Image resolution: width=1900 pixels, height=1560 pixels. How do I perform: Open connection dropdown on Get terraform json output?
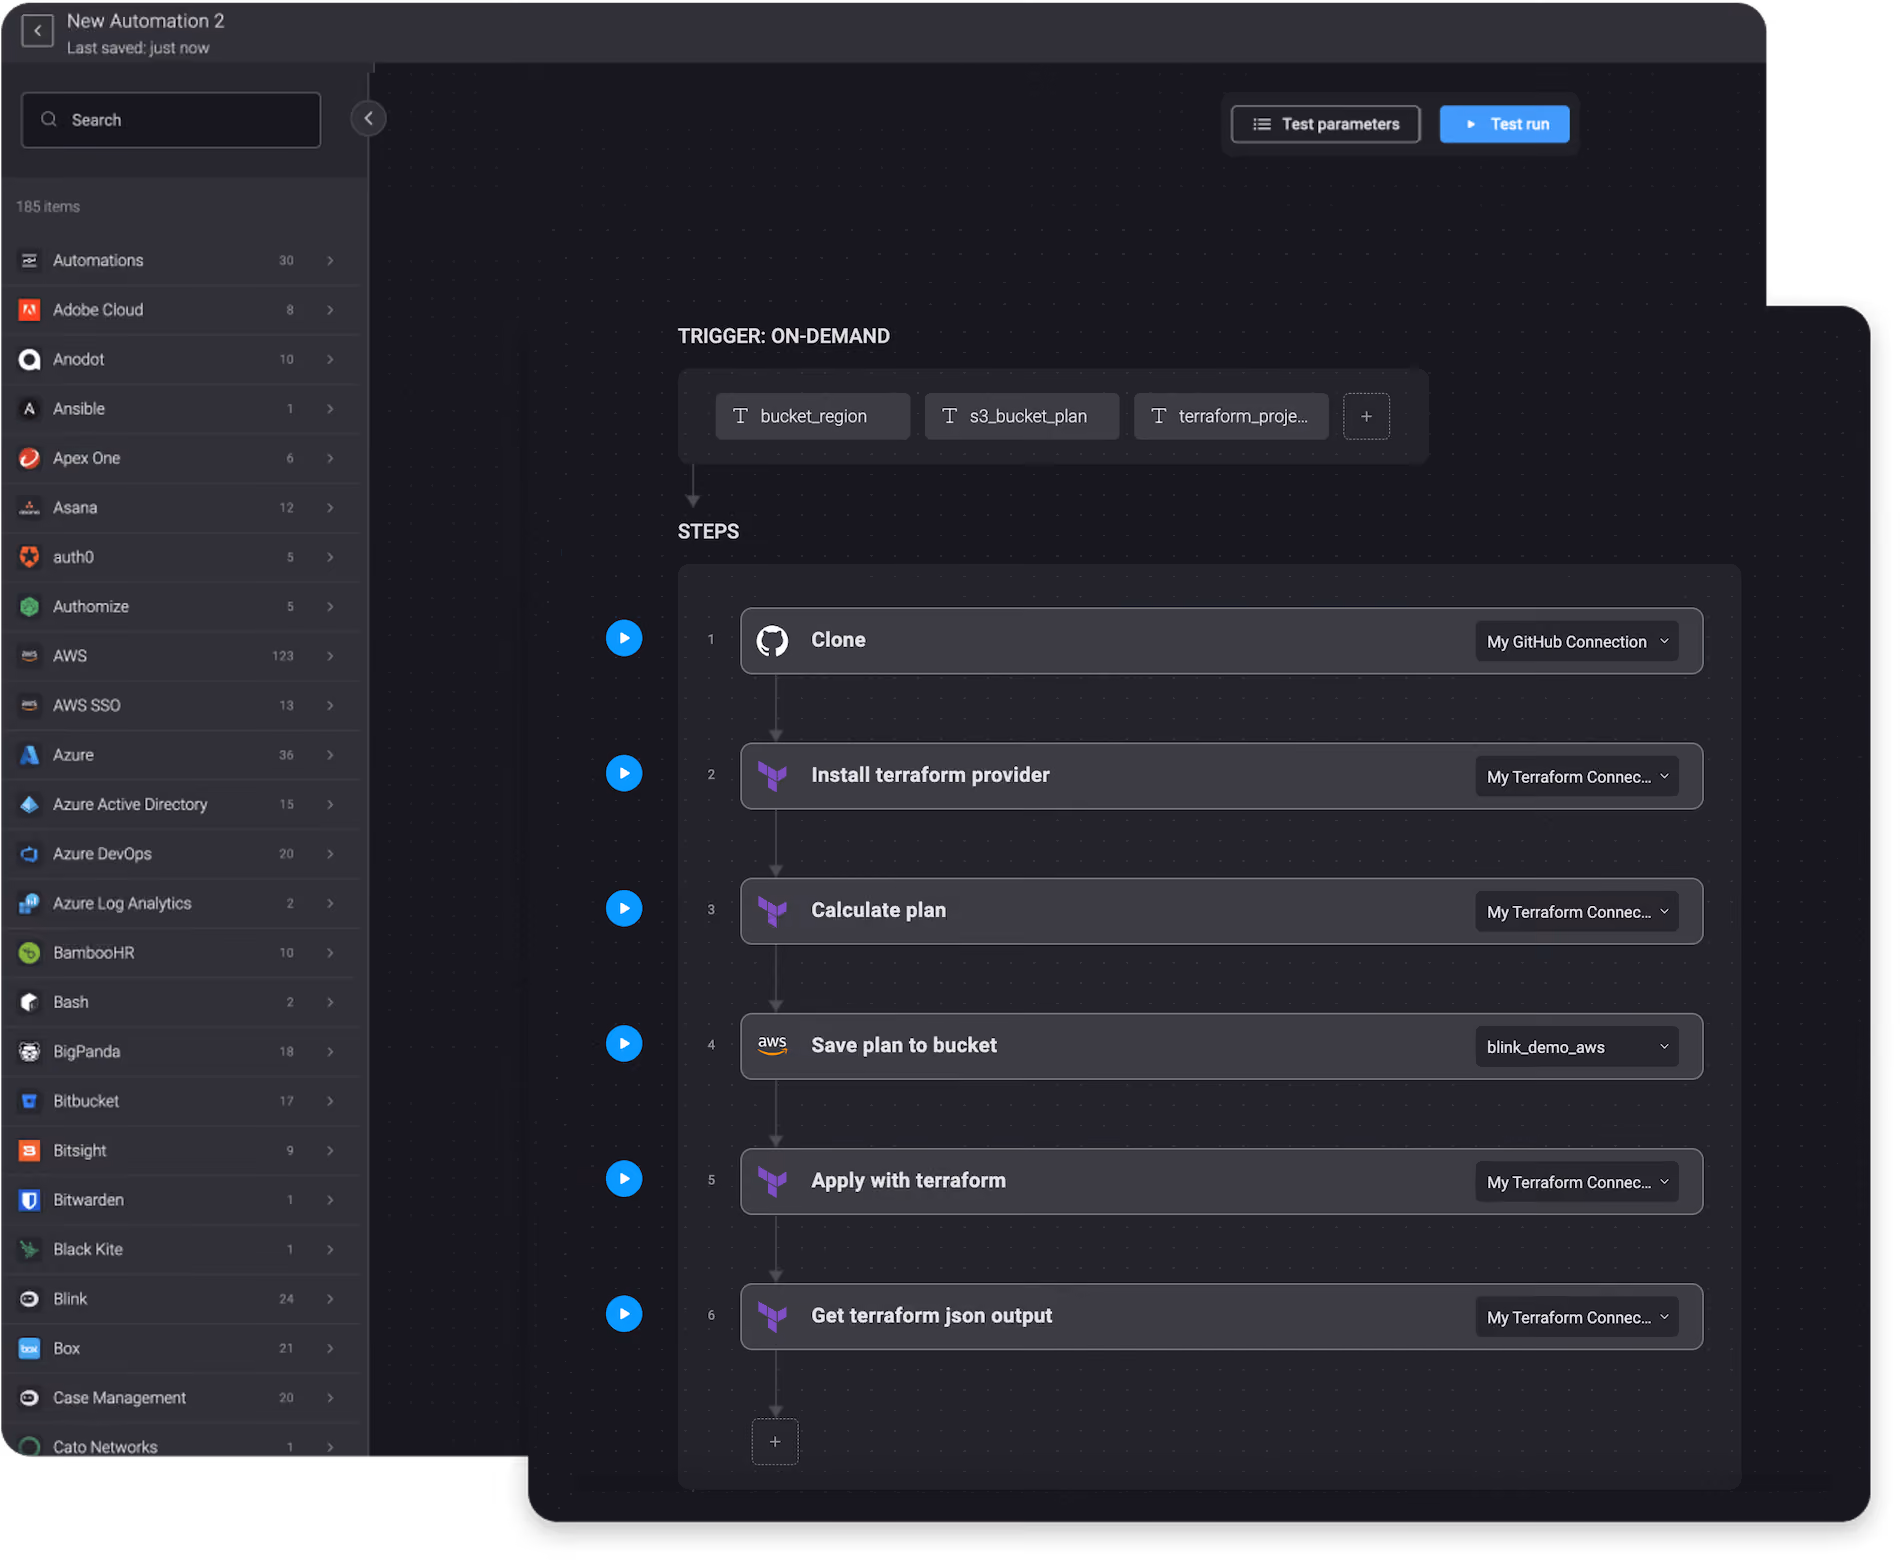1577,1317
